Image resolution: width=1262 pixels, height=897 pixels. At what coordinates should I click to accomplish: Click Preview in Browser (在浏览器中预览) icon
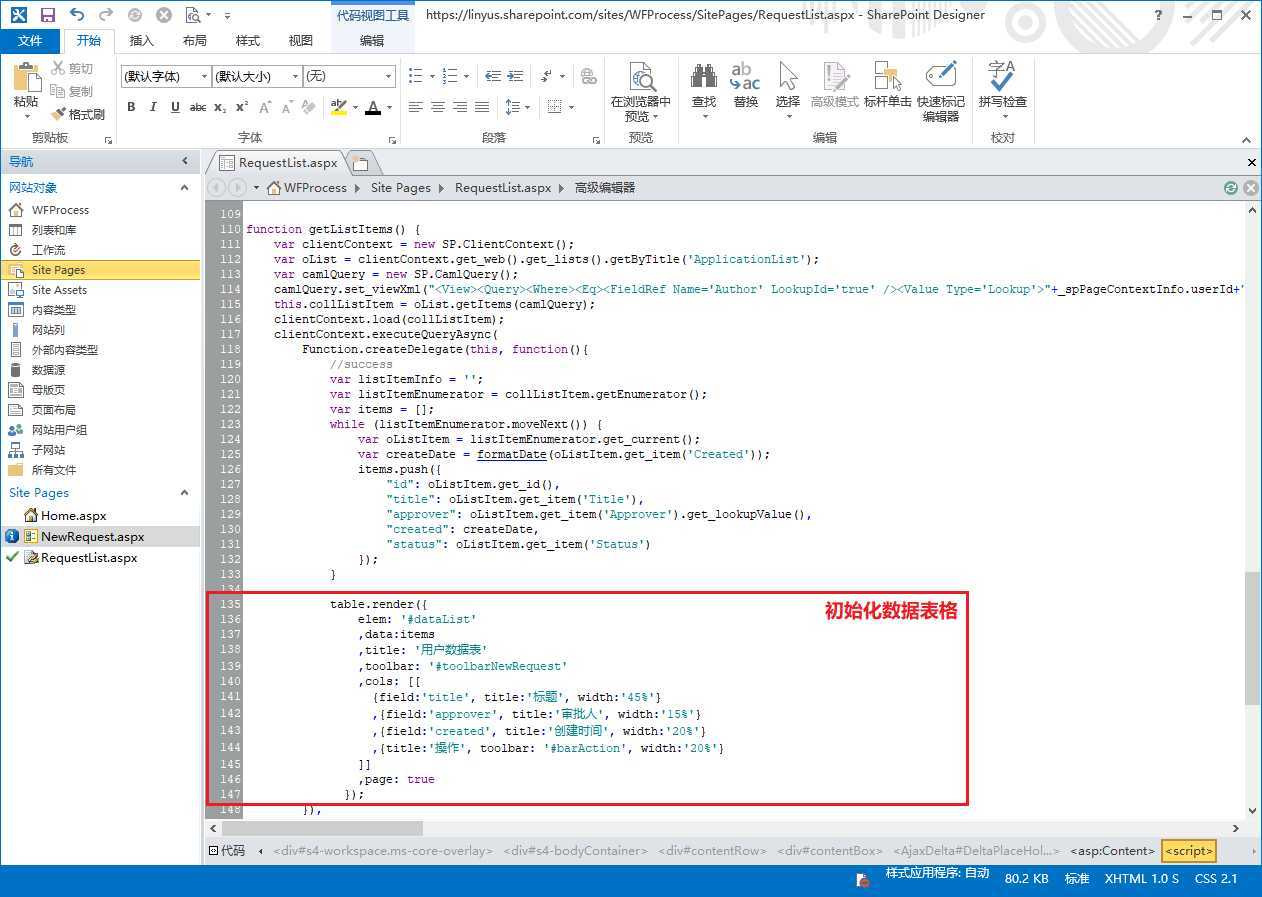(x=641, y=78)
